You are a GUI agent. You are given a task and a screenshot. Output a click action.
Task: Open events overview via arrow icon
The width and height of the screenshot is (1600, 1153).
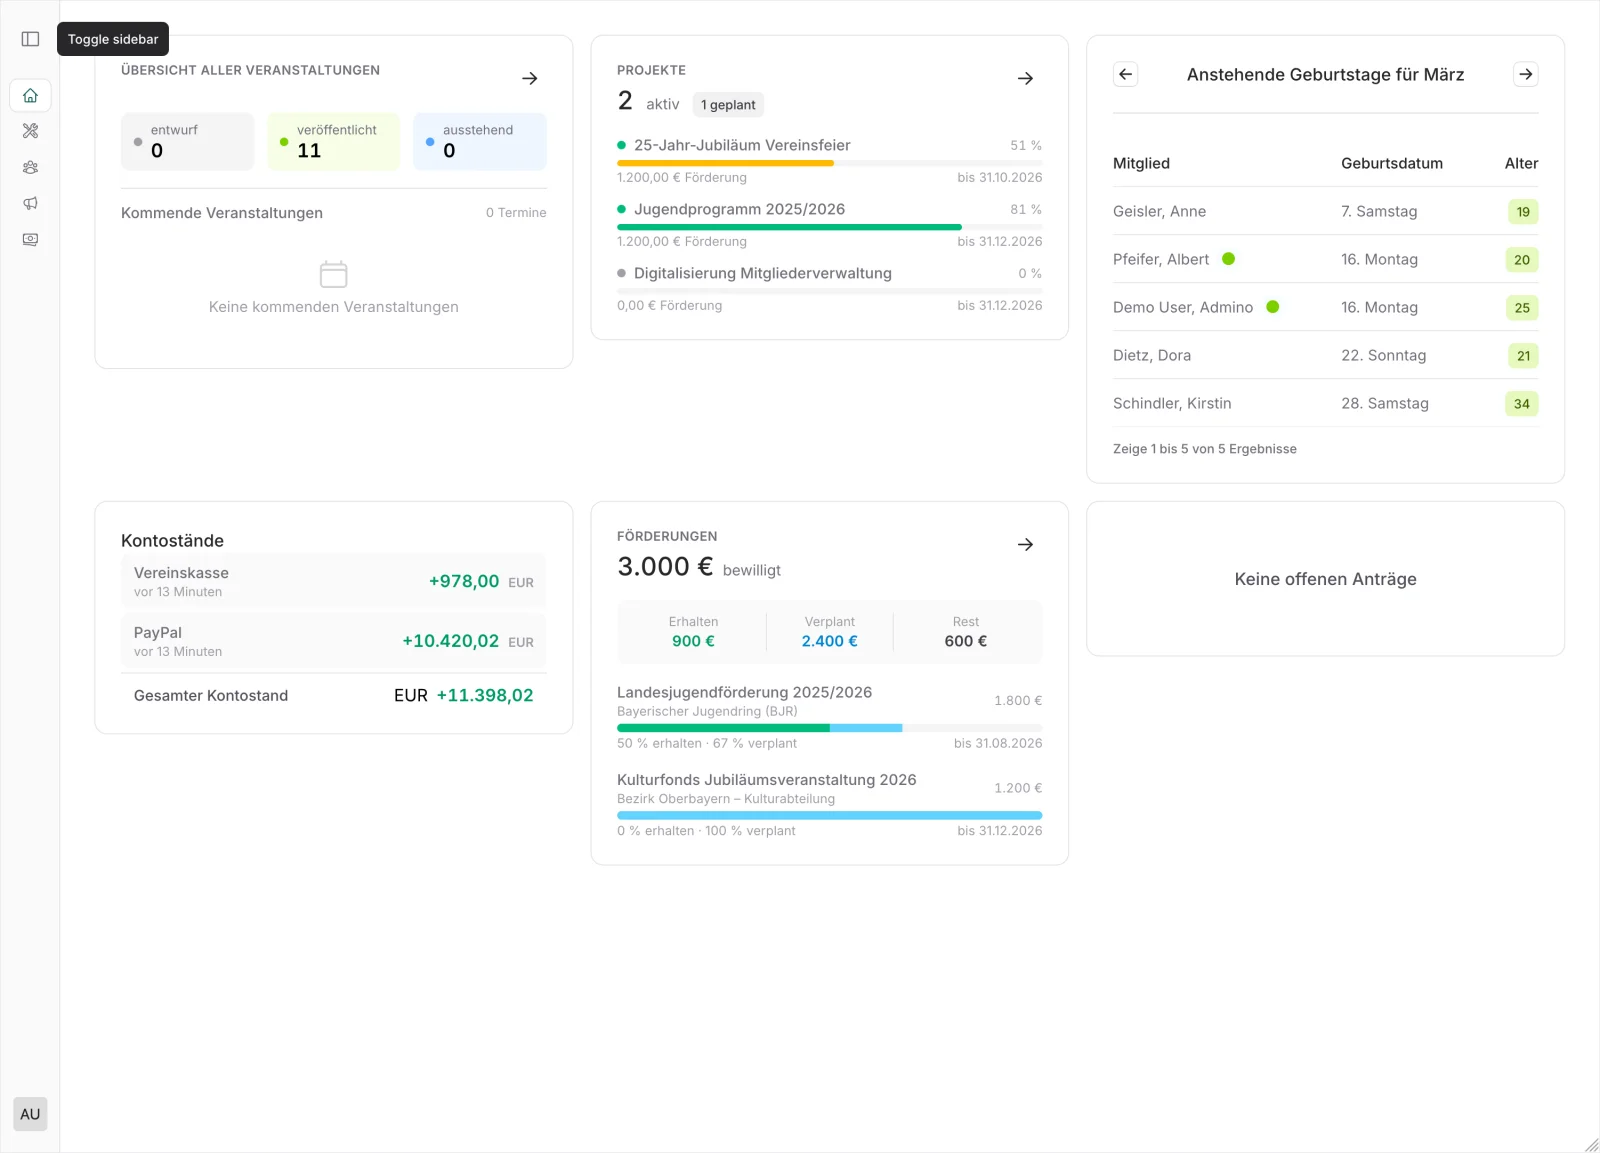tap(530, 78)
